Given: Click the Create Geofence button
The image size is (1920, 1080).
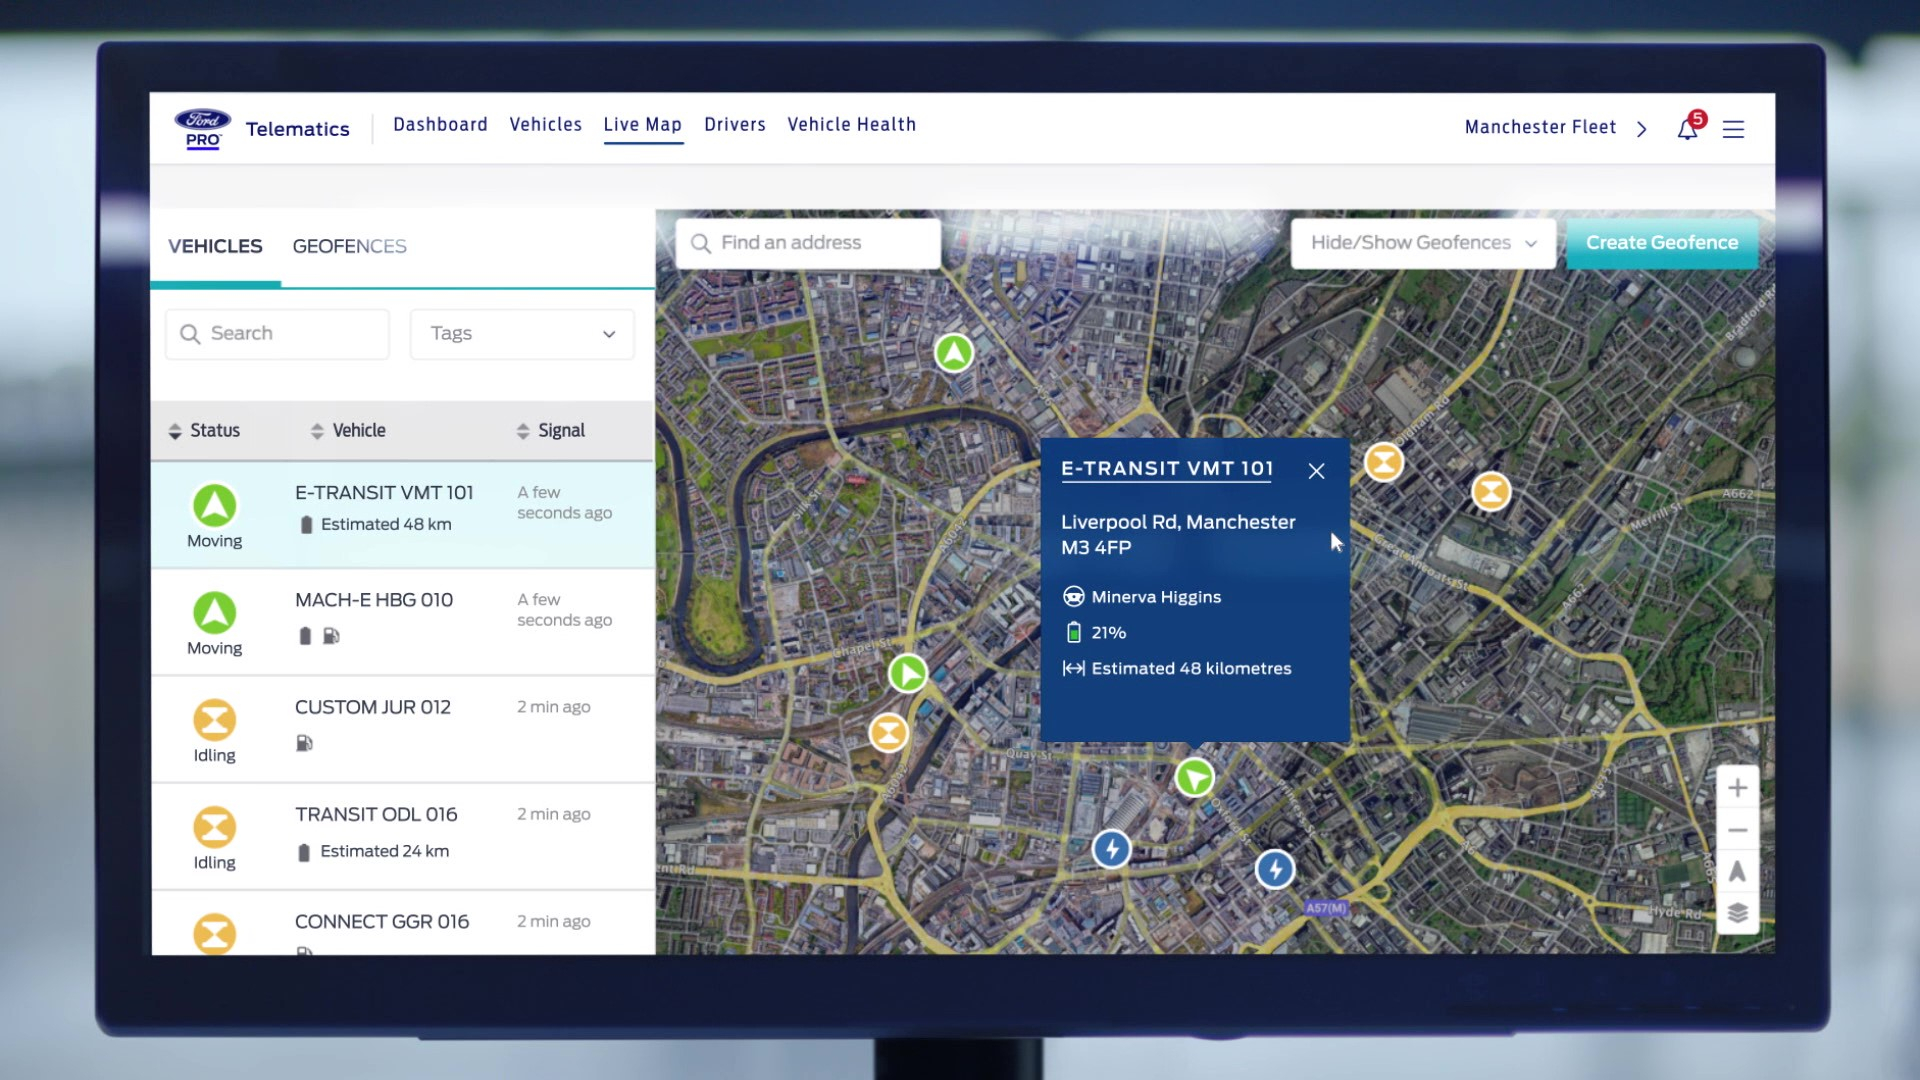Looking at the screenshot, I should tap(1662, 243).
